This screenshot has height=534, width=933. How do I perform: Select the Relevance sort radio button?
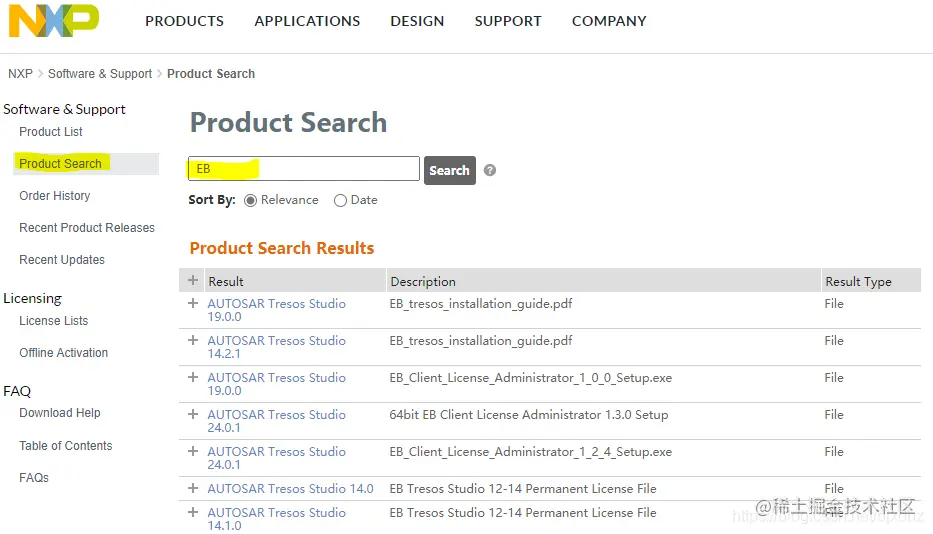click(251, 200)
